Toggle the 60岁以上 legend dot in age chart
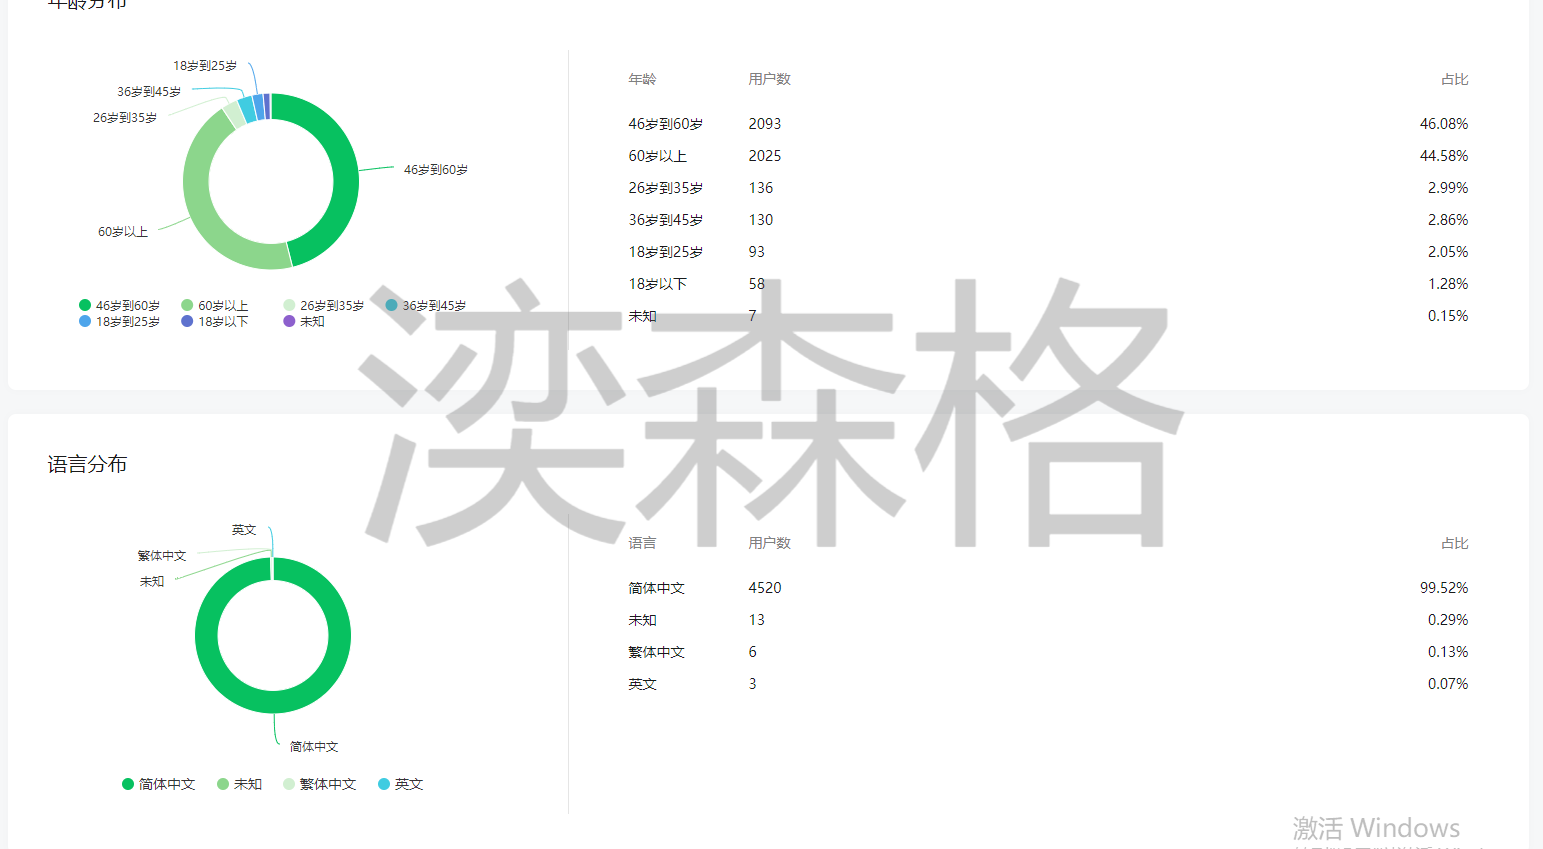This screenshot has height=849, width=1543. point(187,305)
